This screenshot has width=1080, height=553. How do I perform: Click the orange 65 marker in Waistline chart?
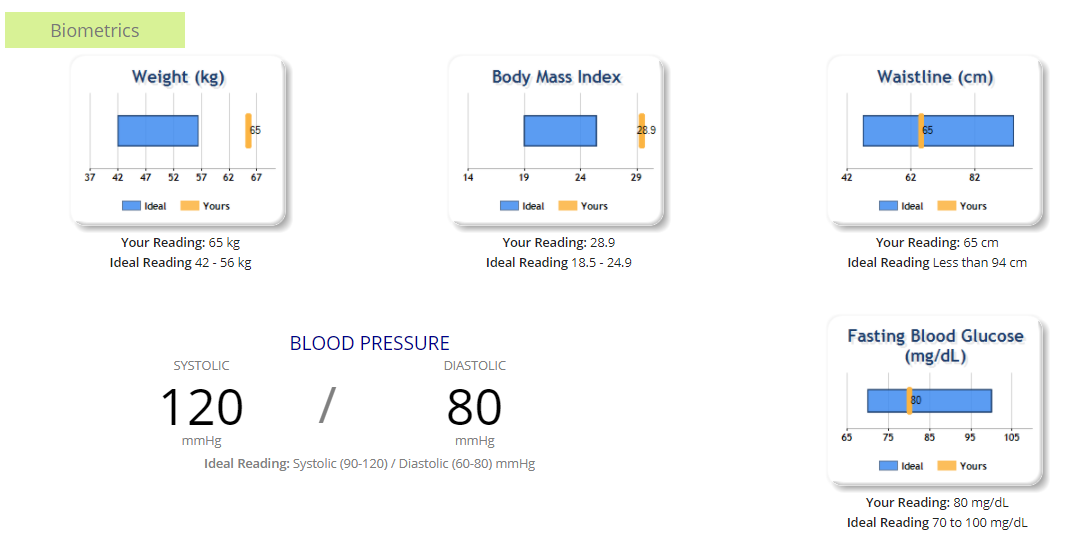coord(921,131)
